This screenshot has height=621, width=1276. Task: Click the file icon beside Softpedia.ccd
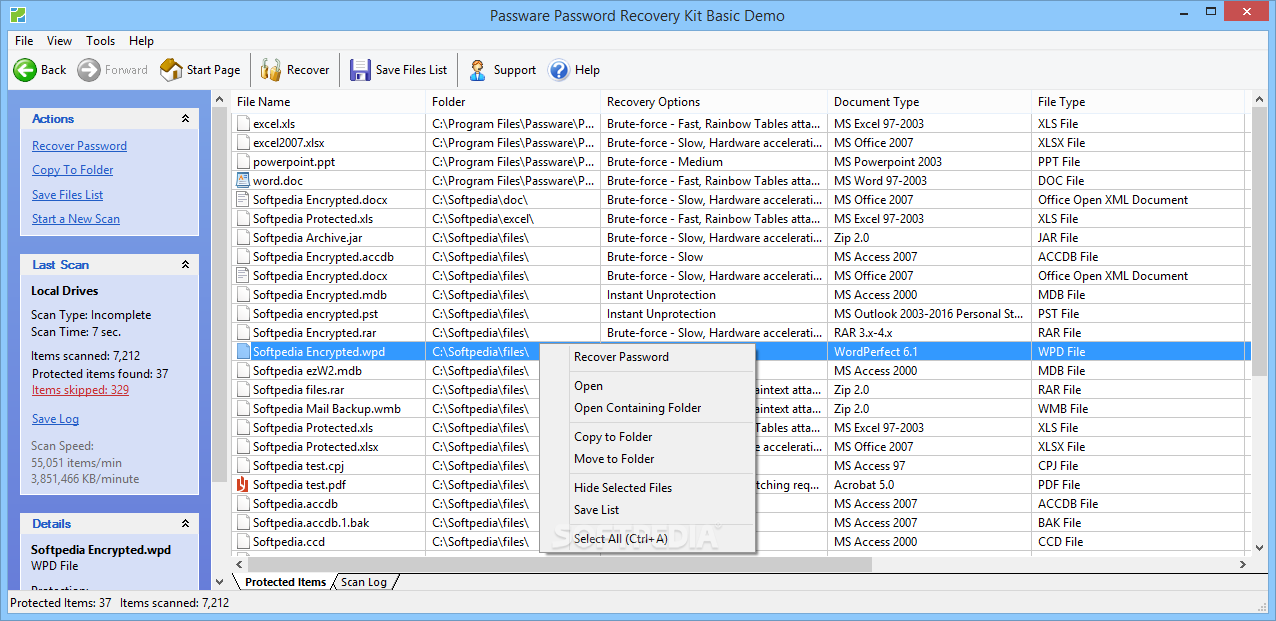pos(242,542)
